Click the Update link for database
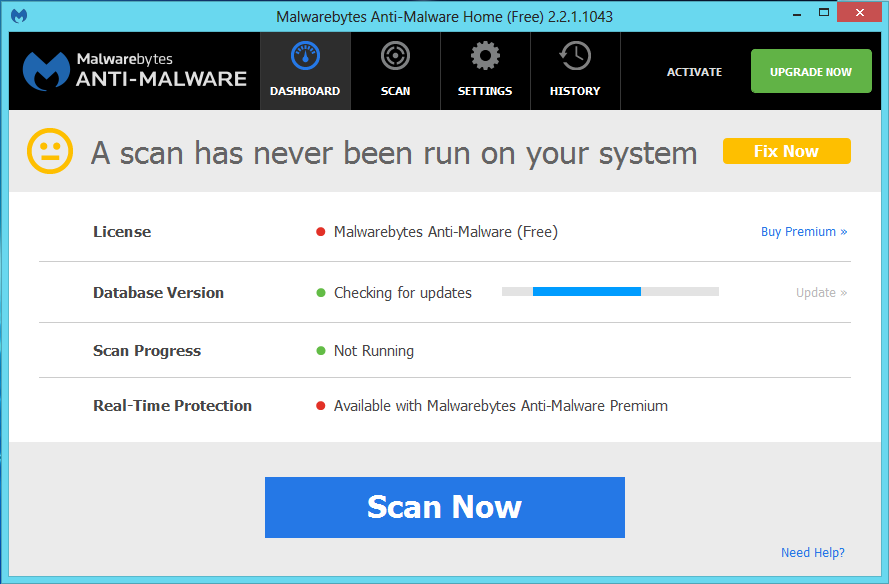This screenshot has width=889, height=584. point(821,293)
